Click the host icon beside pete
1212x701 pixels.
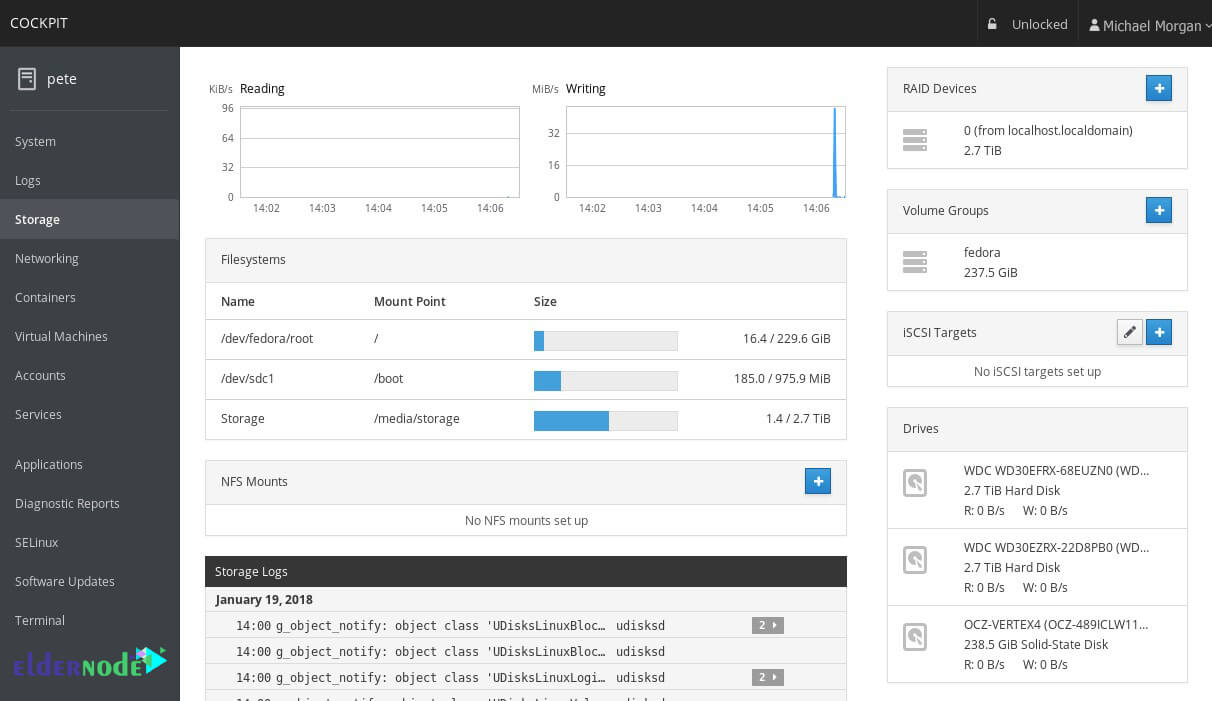[27, 78]
